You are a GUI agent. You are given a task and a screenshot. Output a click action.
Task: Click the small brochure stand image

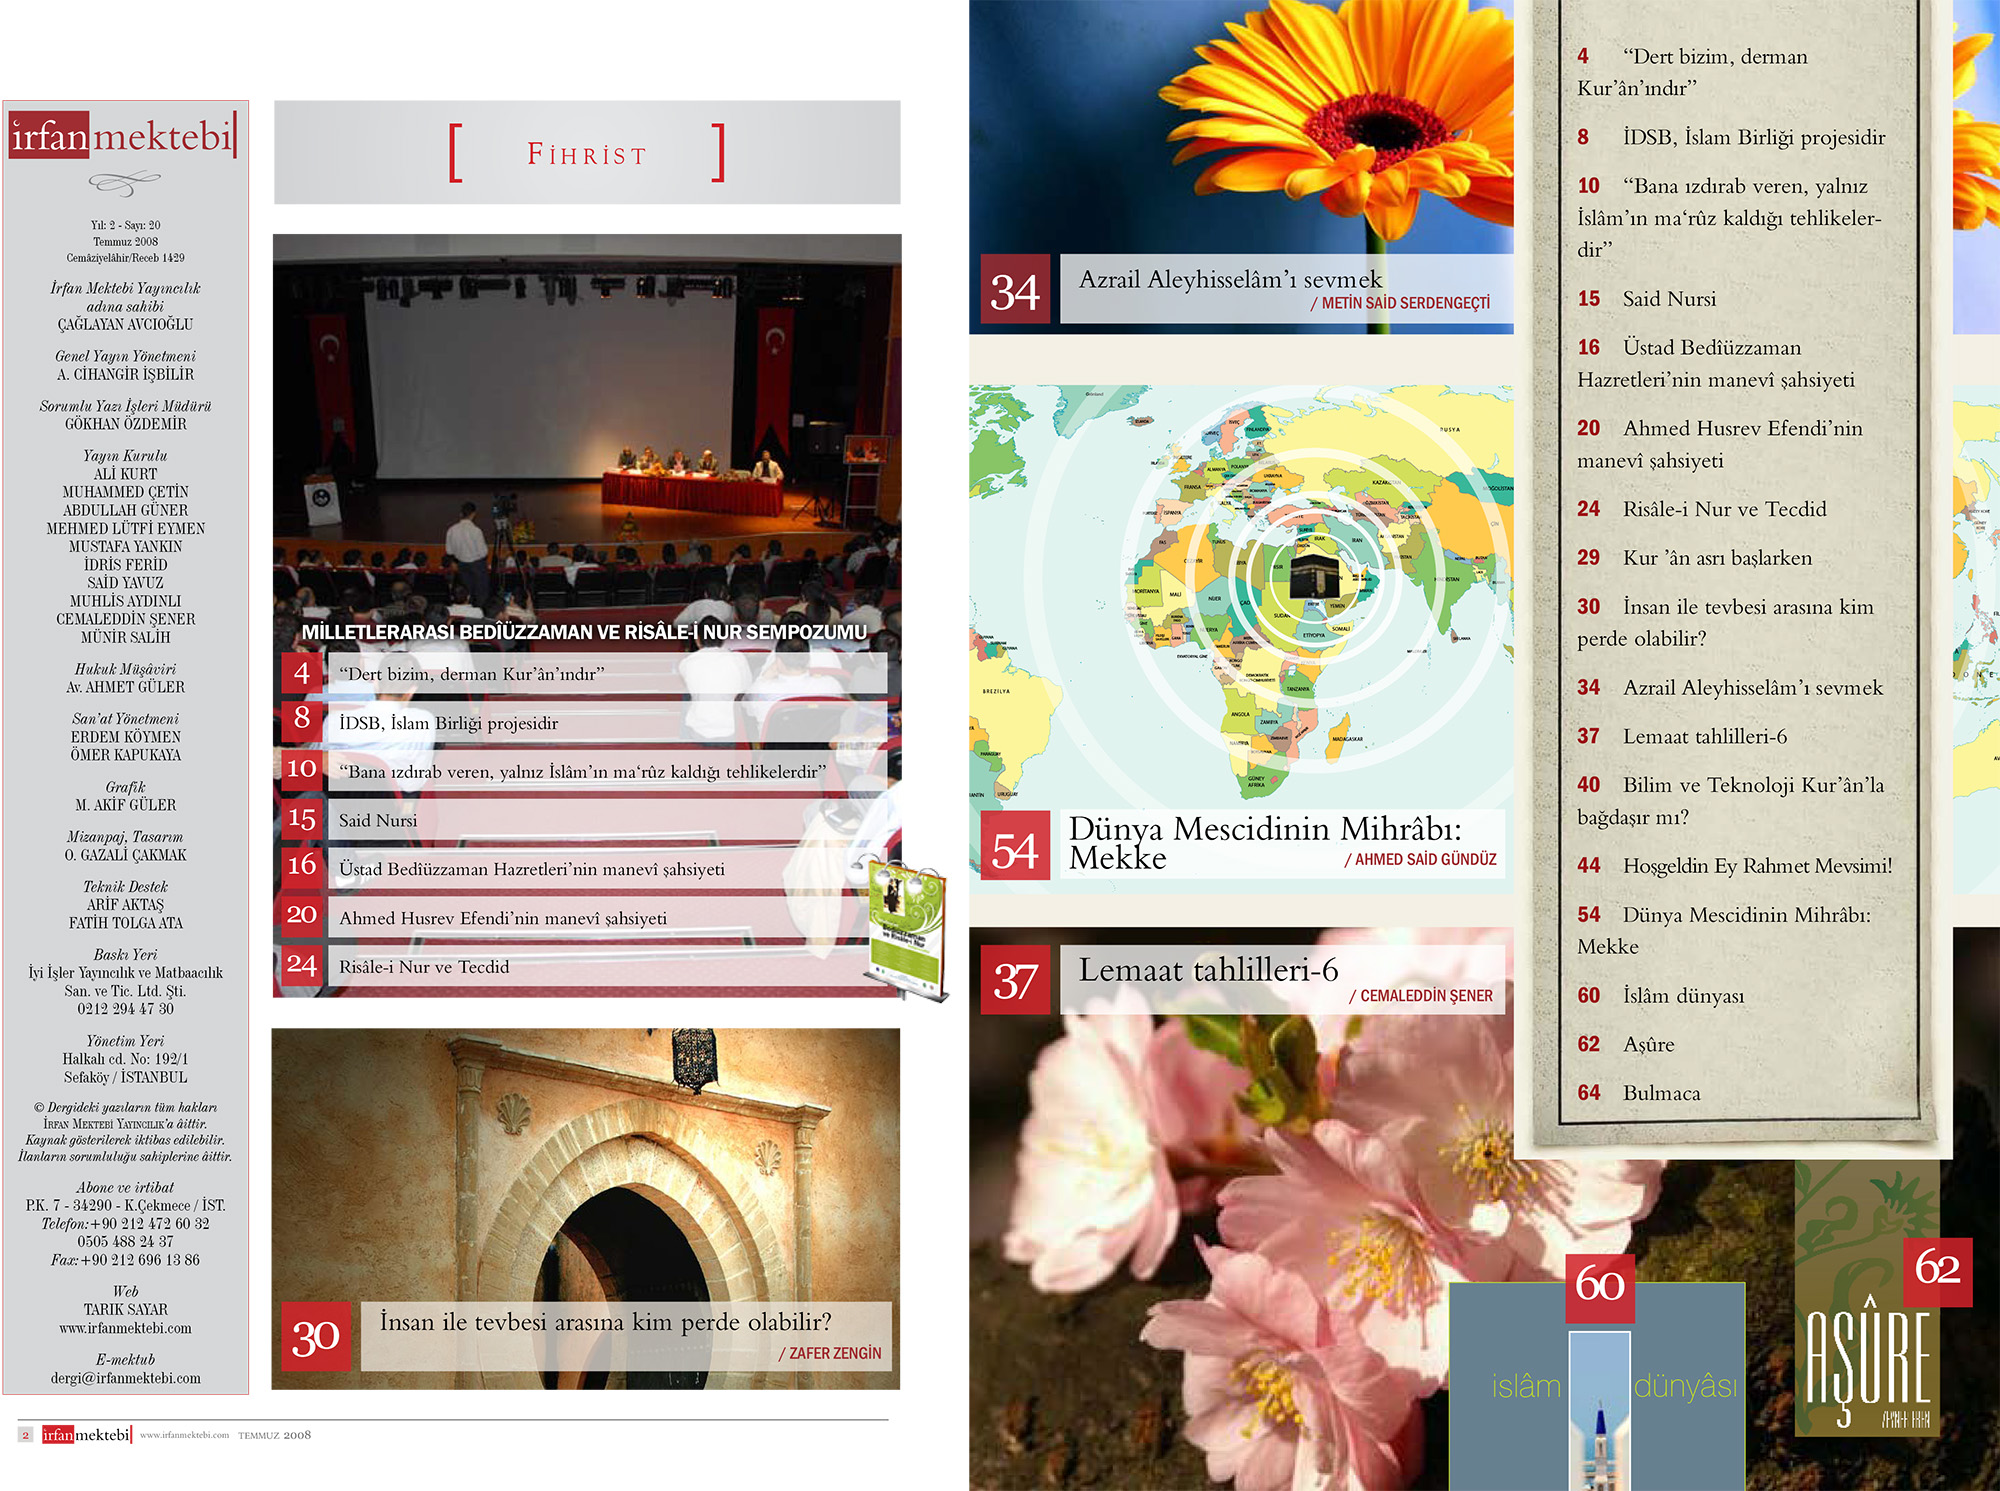pyautogui.click(x=906, y=928)
